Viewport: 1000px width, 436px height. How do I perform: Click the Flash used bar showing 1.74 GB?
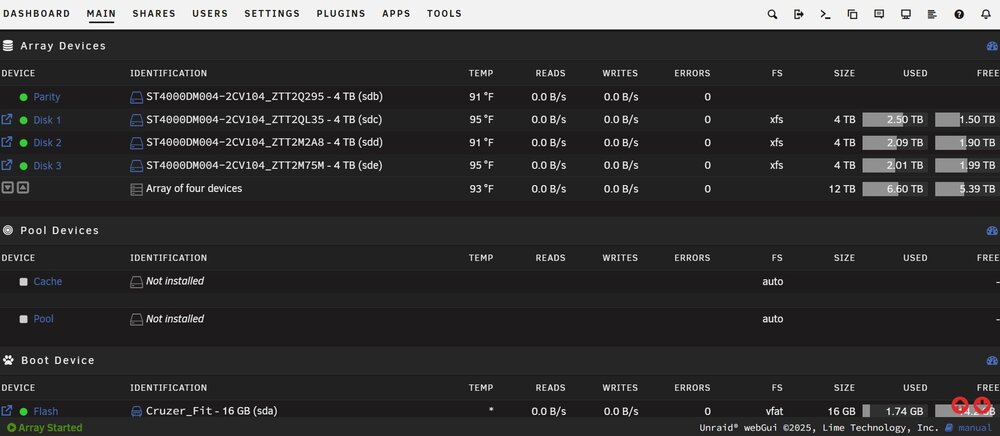[x=895, y=411]
